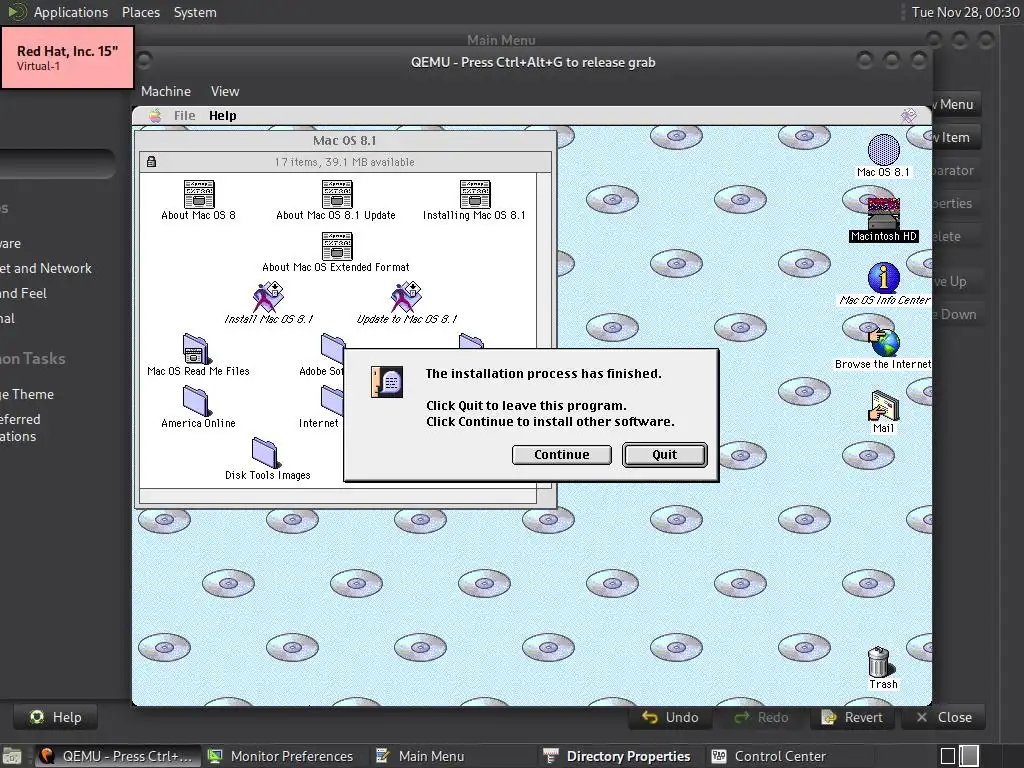Select the Trash icon on Mac desktop

880,662
